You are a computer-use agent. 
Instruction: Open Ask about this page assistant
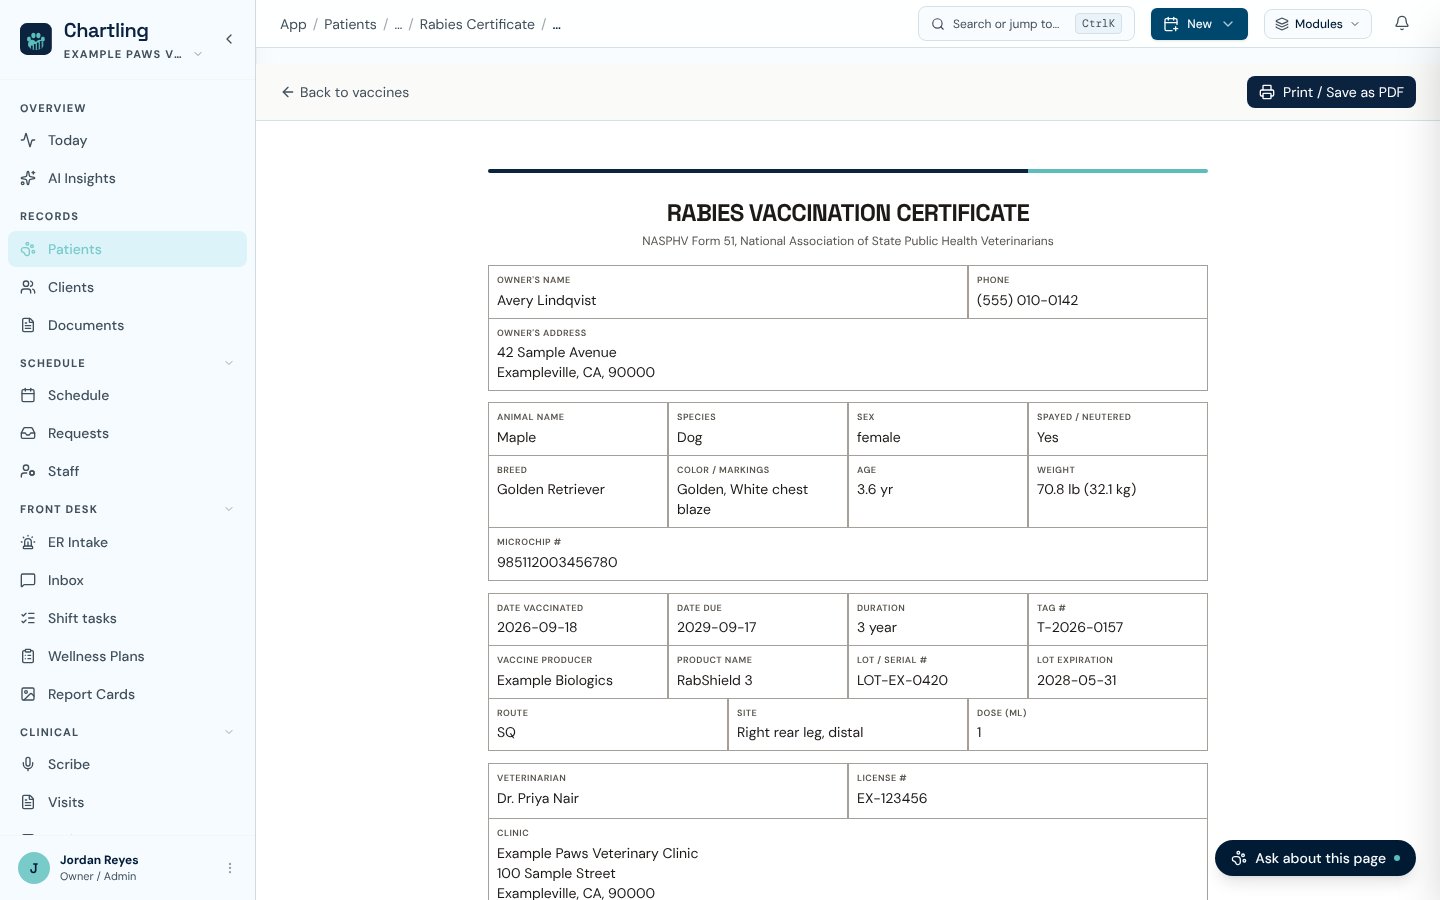click(1315, 858)
